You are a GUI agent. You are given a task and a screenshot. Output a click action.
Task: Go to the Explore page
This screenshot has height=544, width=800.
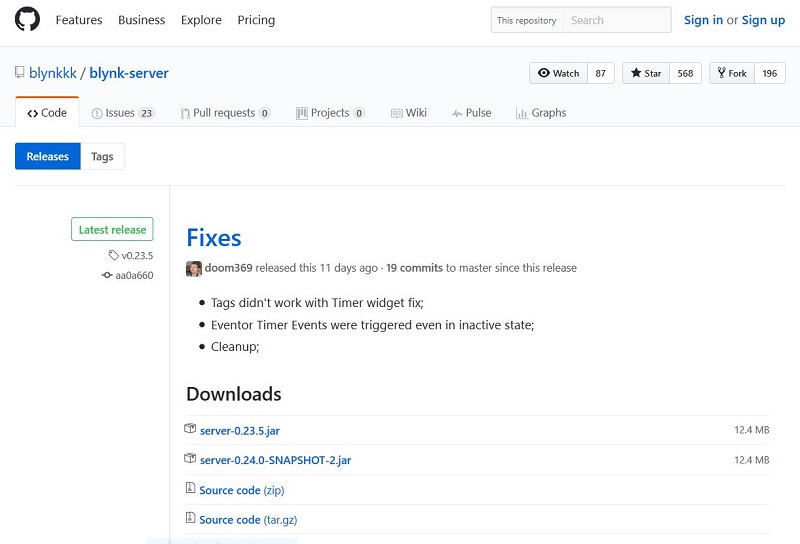point(201,20)
